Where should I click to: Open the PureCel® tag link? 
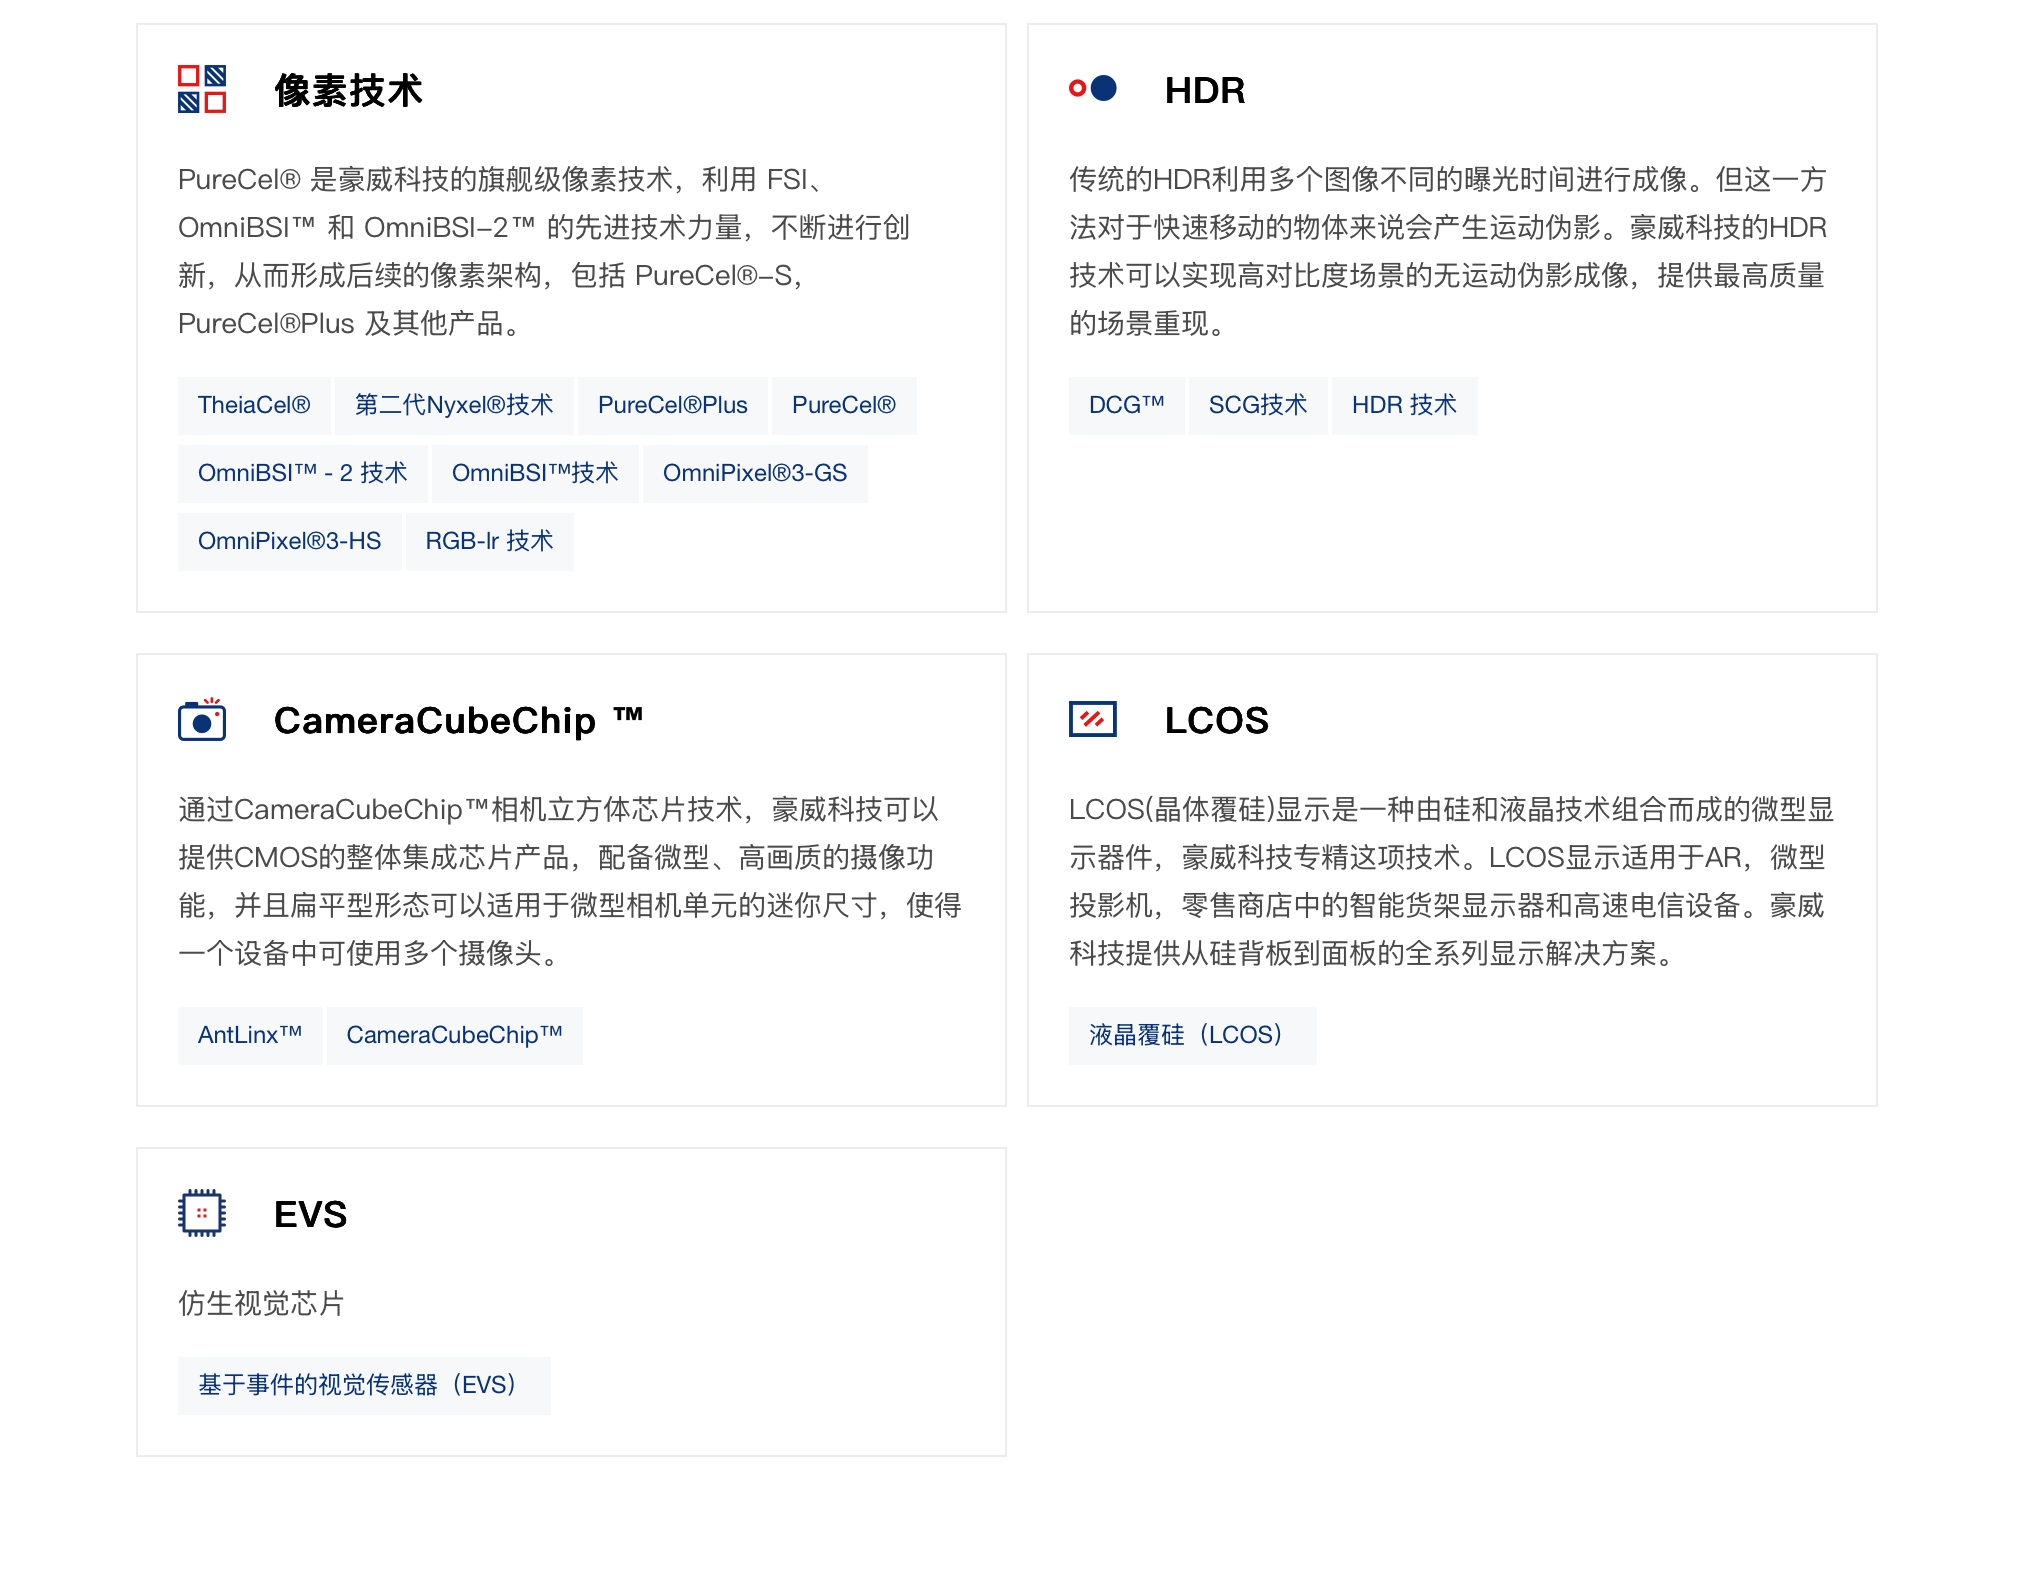point(844,405)
